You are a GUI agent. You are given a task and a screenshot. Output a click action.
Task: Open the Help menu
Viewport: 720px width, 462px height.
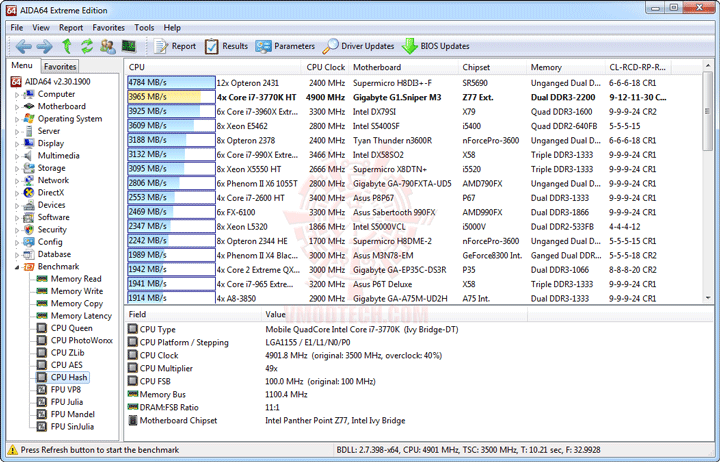tap(172, 28)
